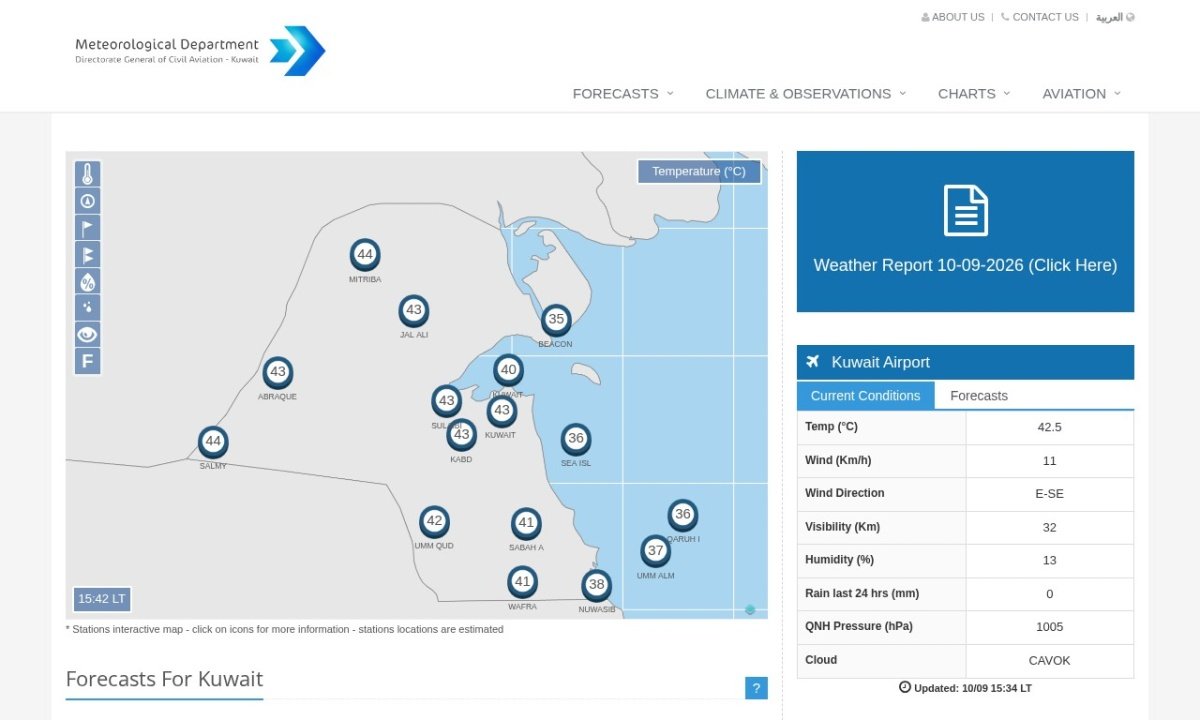Switch the site language to Arabic
The image size is (1200, 720).
1115,17
